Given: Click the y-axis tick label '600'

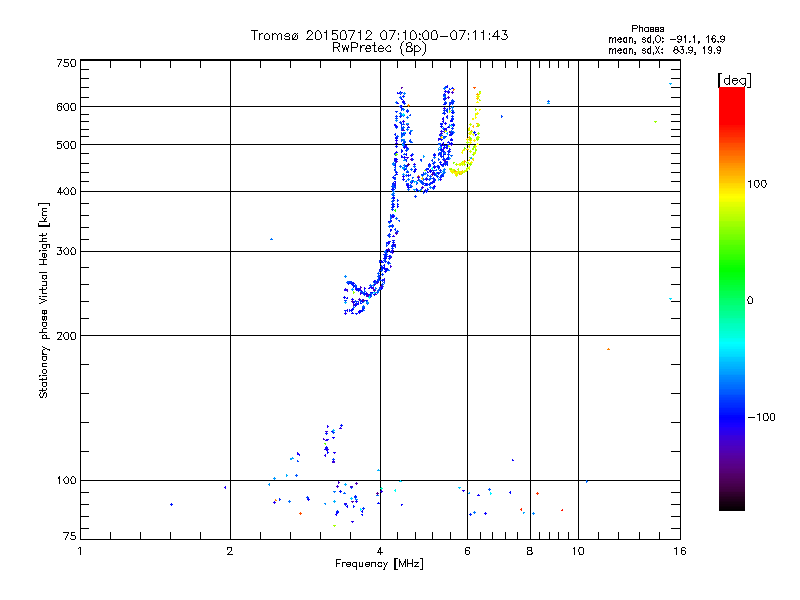Looking at the screenshot, I should point(66,107).
